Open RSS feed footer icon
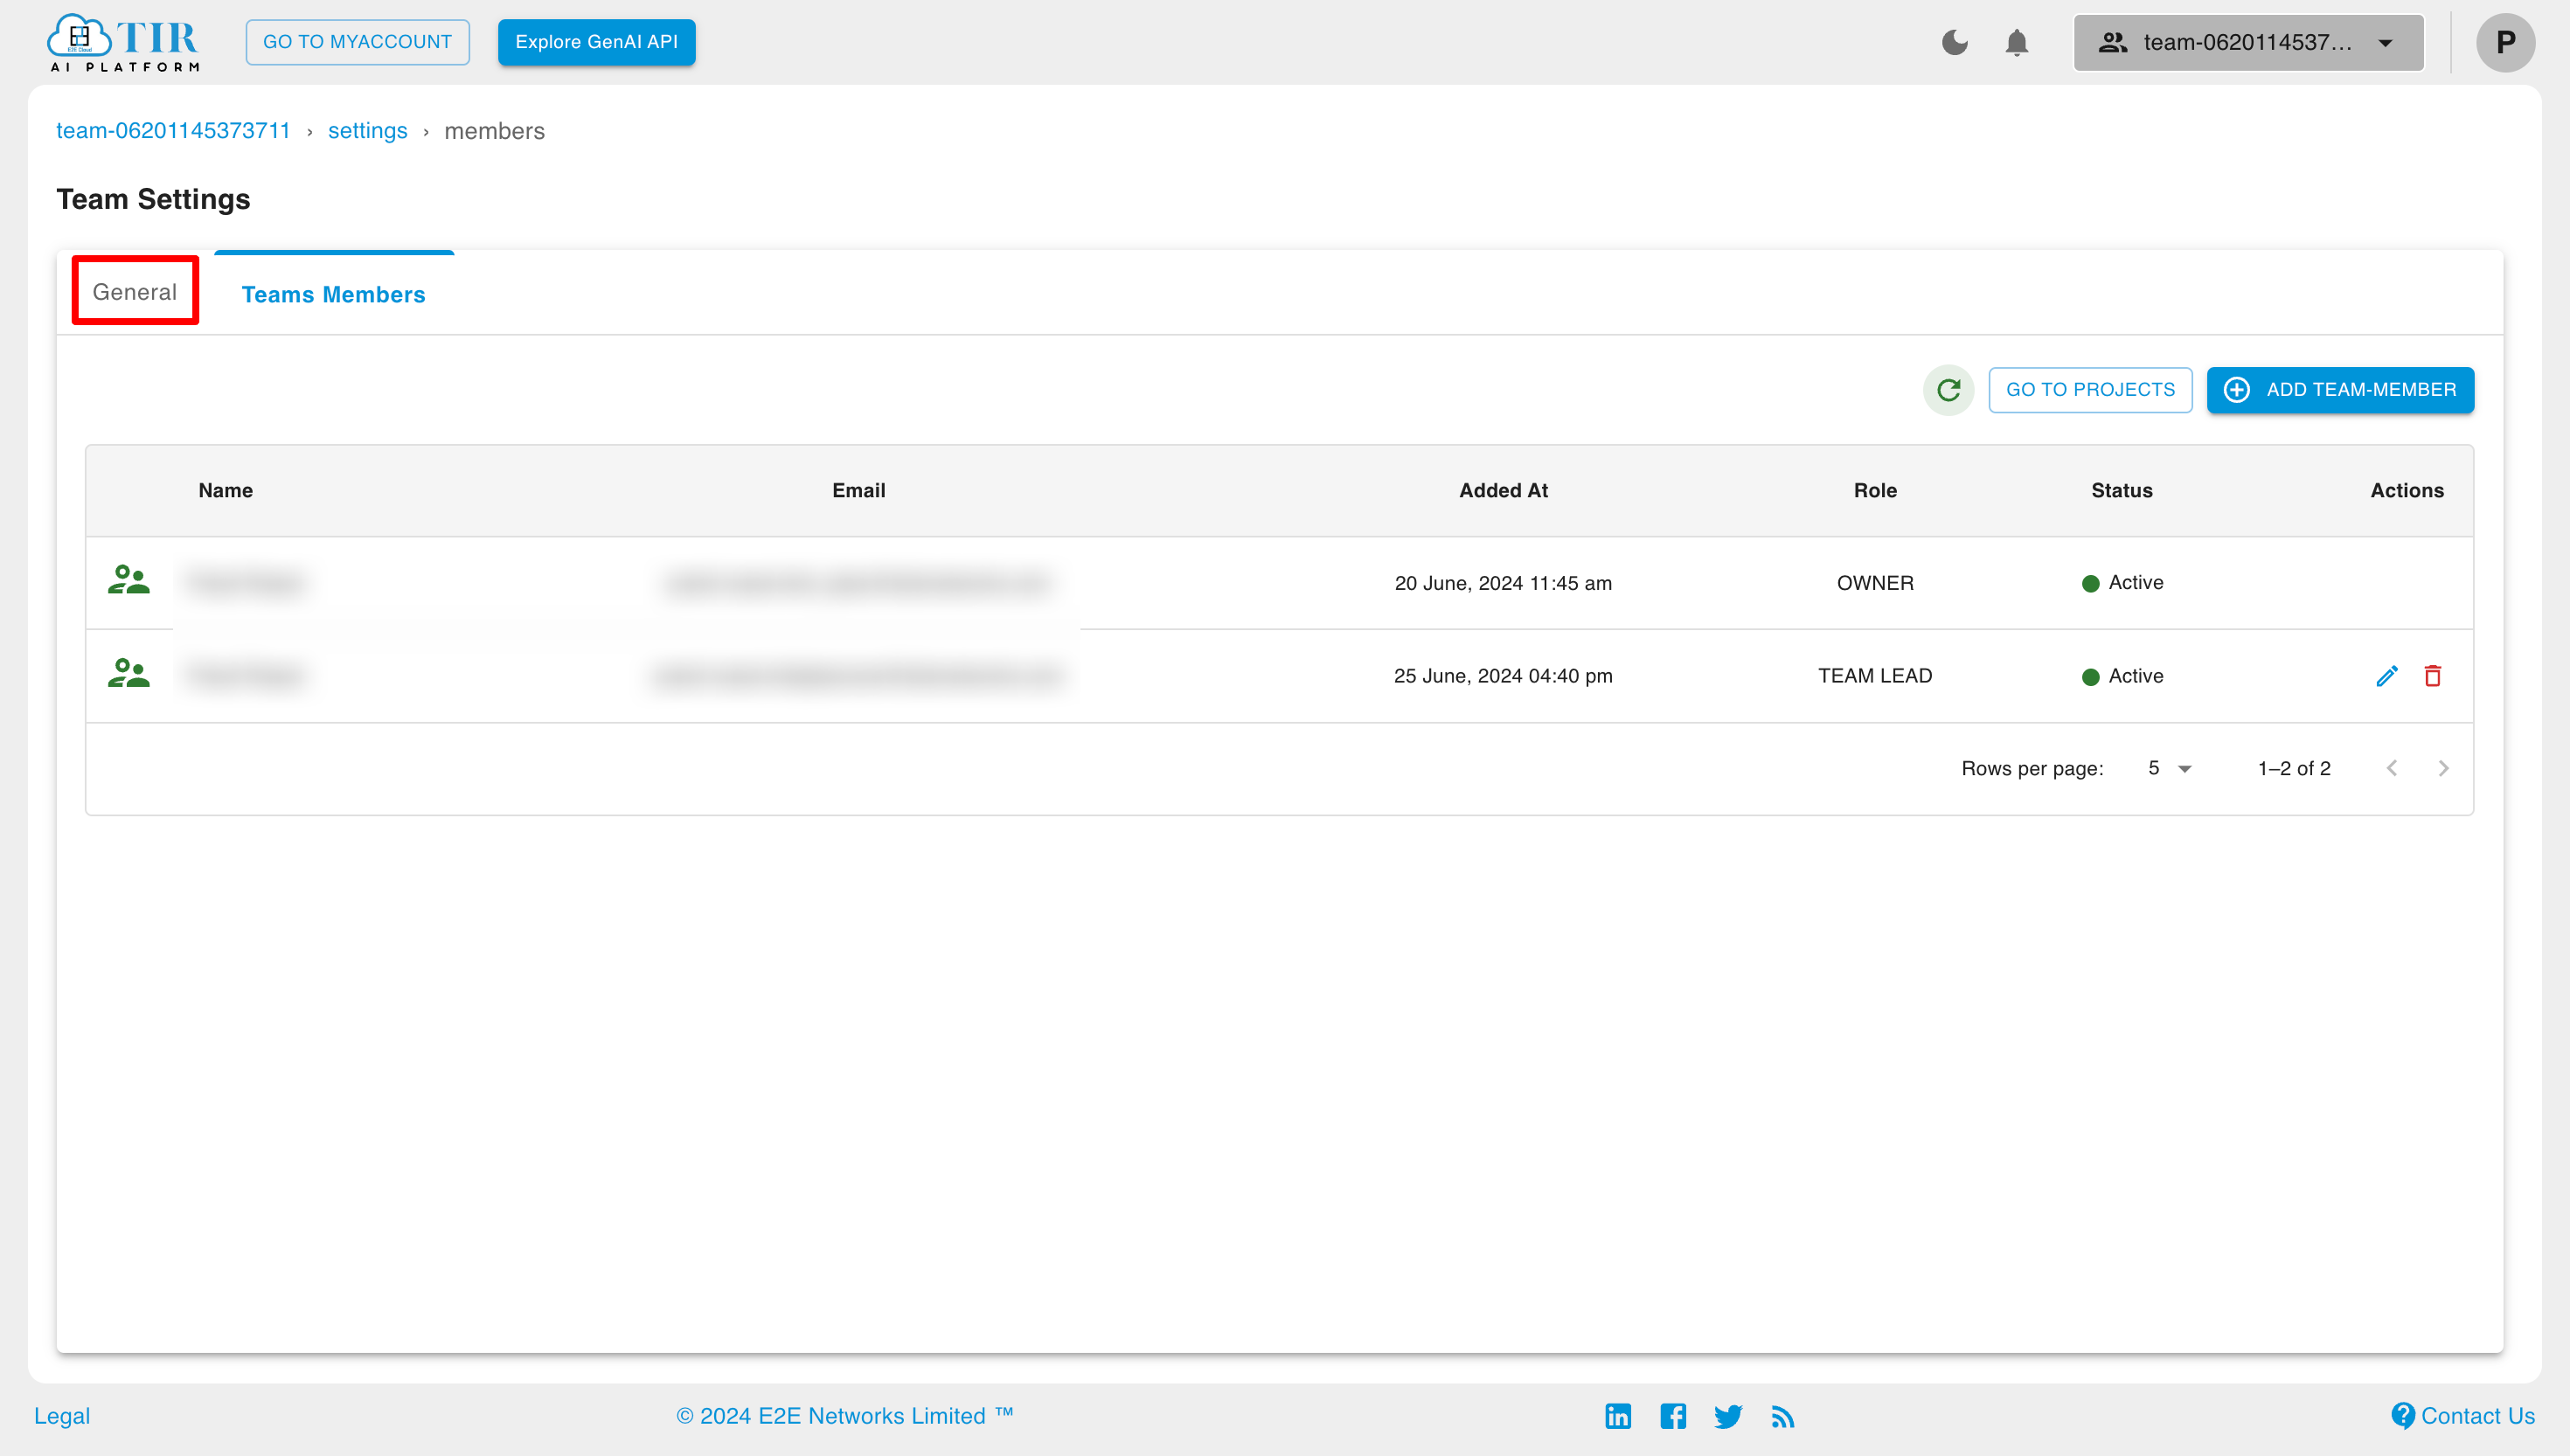Viewport: 2570px width, 1456px height. tap(1782, 1416)
